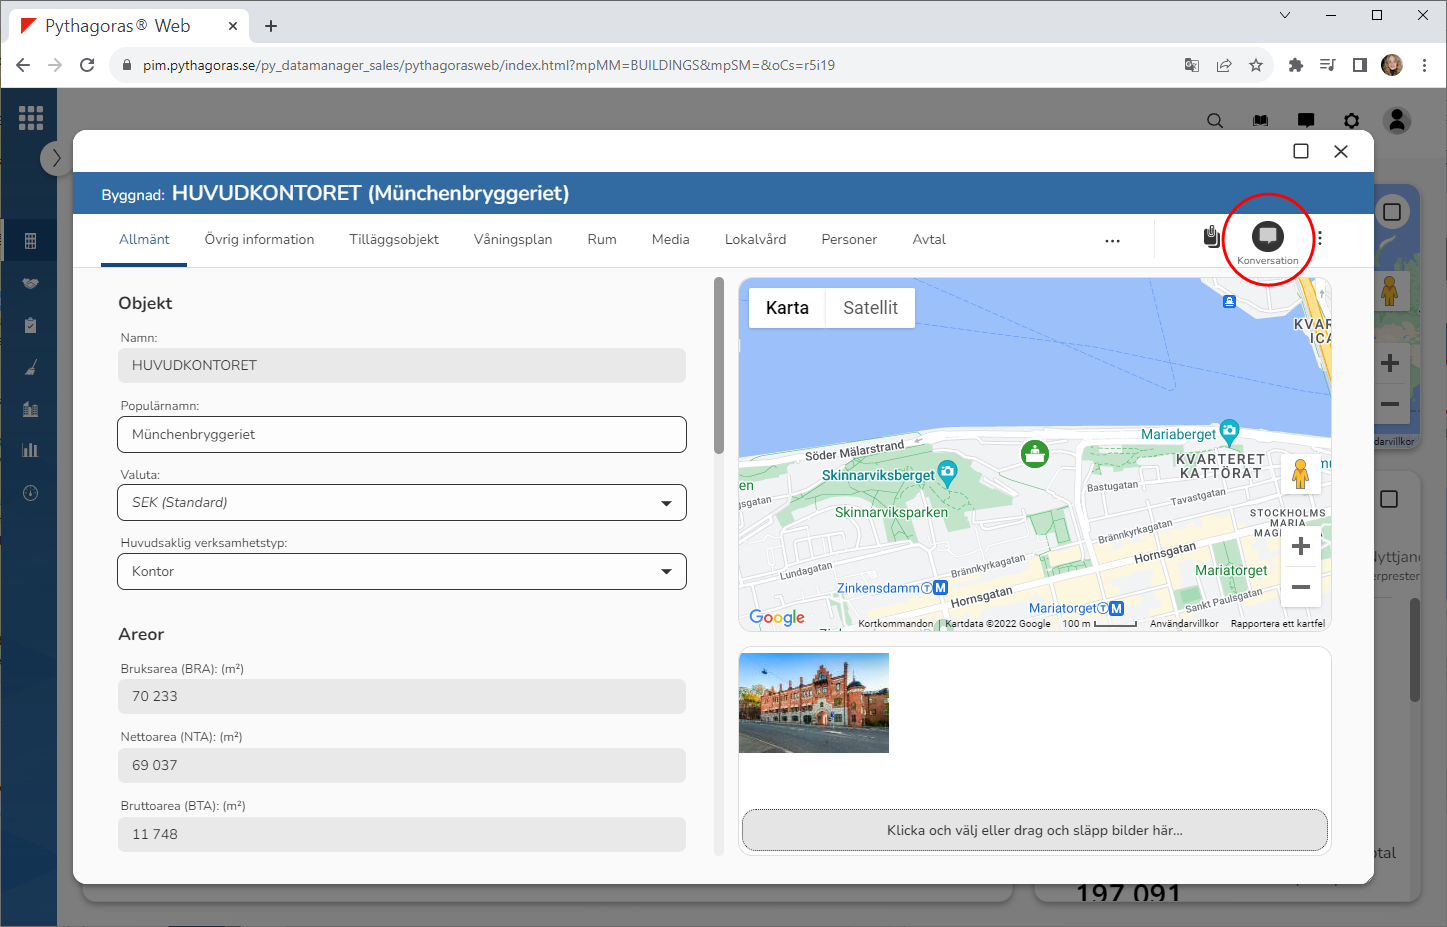1447x927 pixels.
Task: Click the attachment paperclip icon
Action: (1211, 237)
